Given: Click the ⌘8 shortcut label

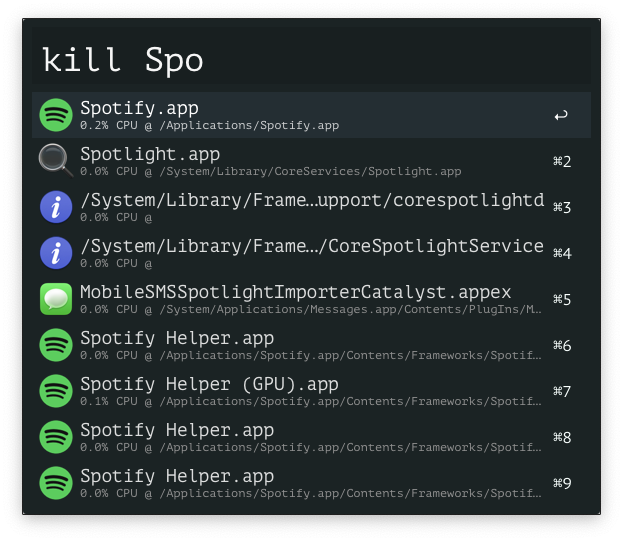Looking at the screenshot, I should (562, 437).
